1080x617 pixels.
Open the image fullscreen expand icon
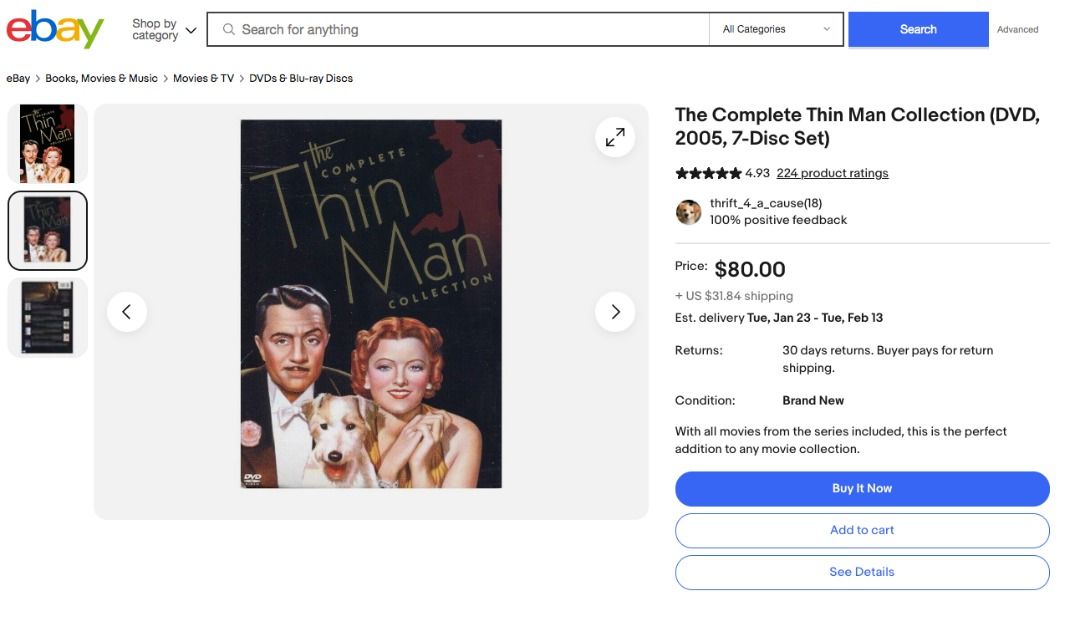coord(615,137)
